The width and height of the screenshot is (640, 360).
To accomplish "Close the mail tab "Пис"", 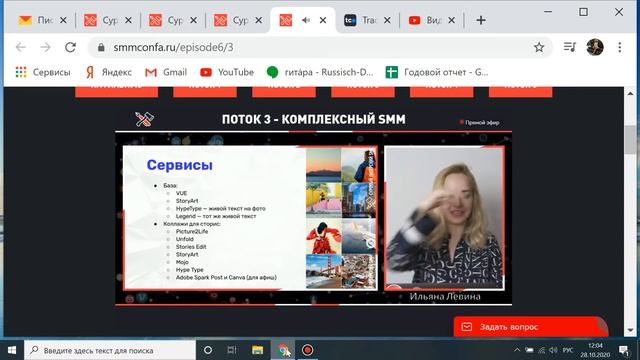I will click(x=63, y=20).
